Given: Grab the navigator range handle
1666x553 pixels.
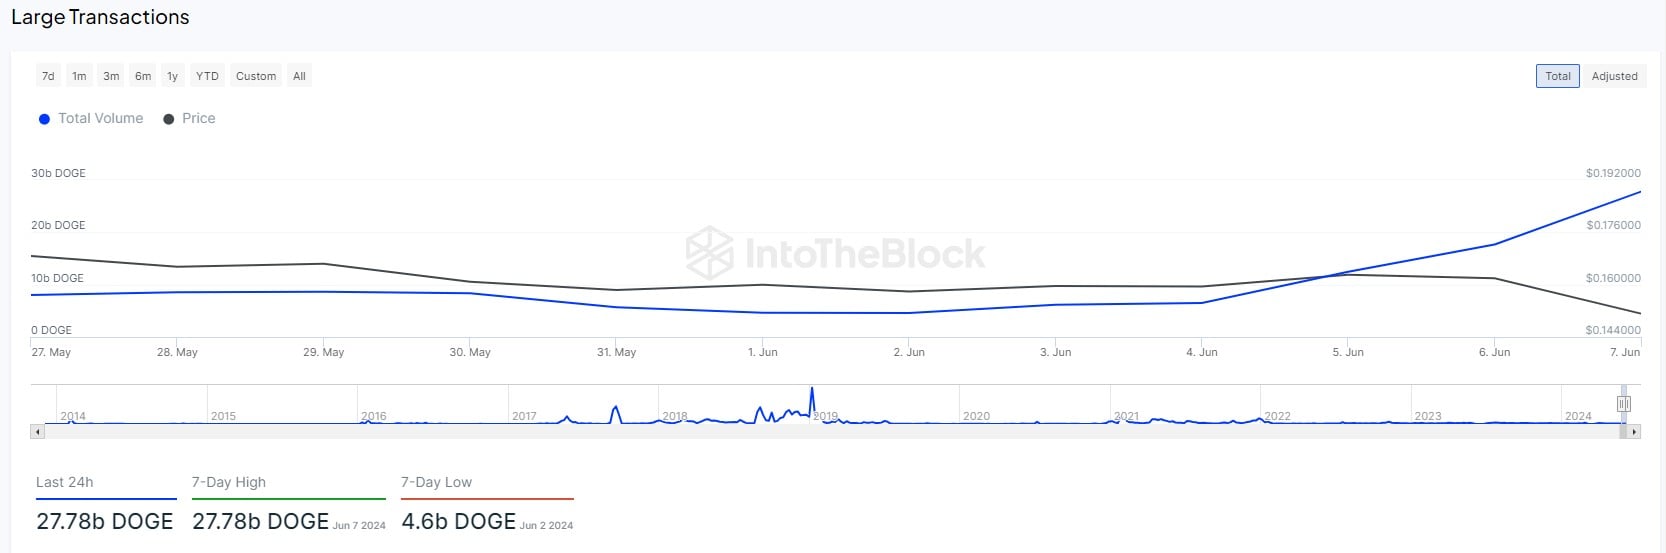Looking at the screenshot, I should pyautogui.click(x=1623, y=404).
